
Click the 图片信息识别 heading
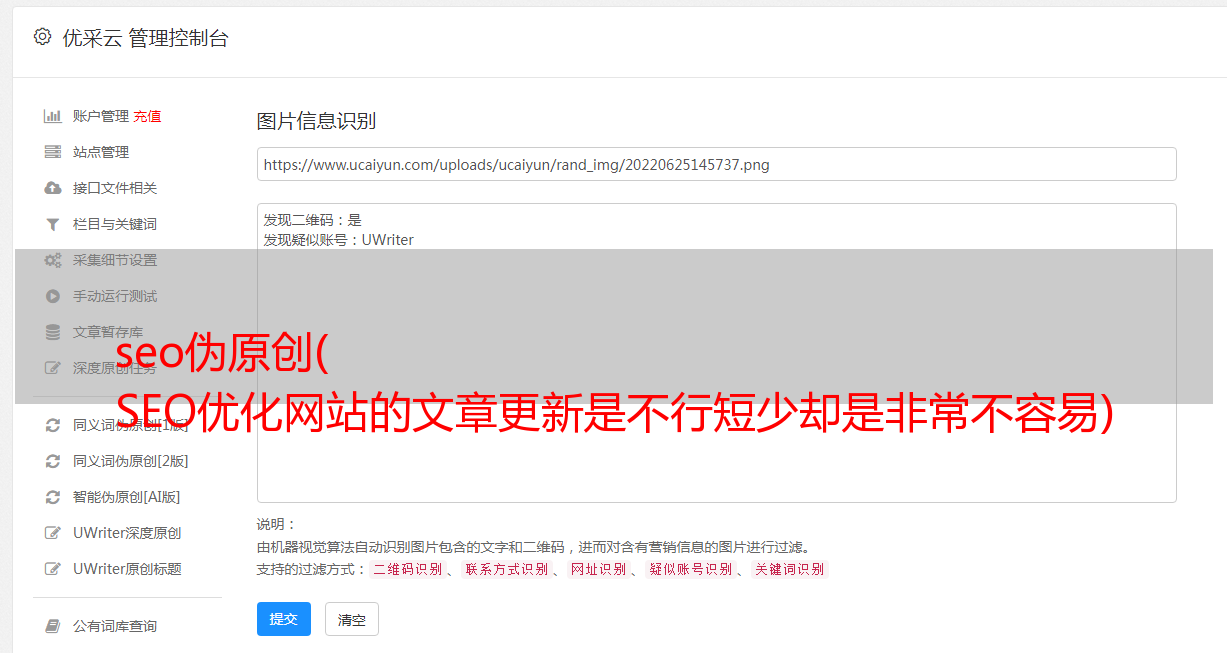pos(316,121)
